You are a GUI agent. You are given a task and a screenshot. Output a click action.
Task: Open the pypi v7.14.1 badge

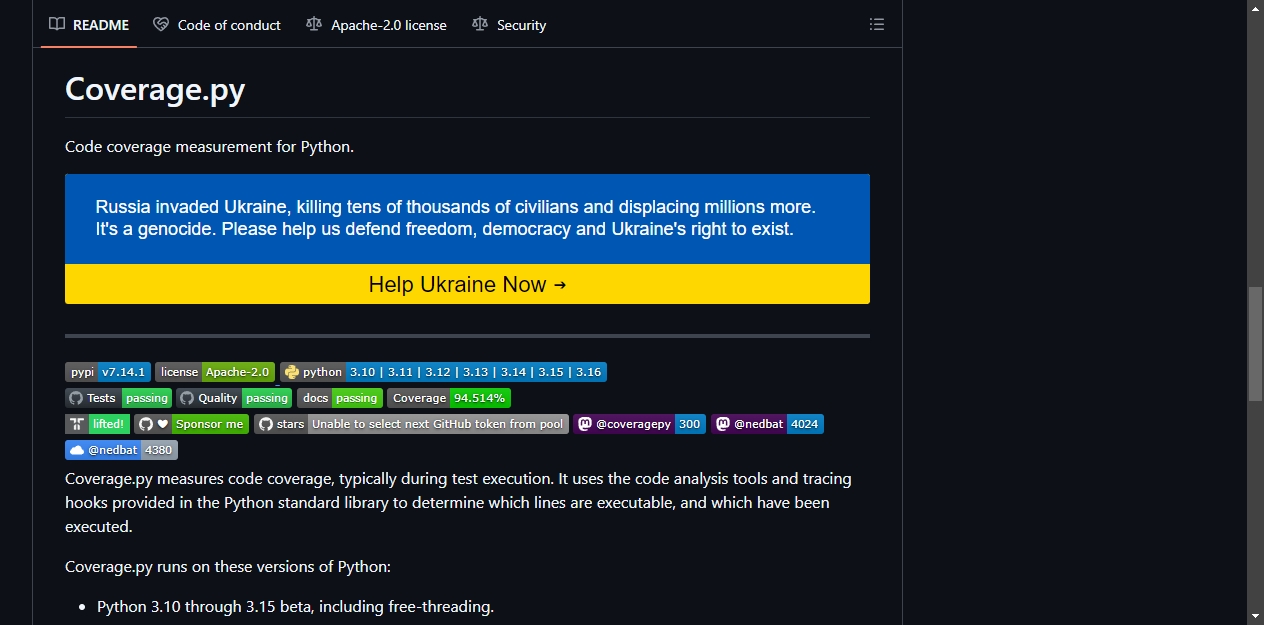point(108,372)
